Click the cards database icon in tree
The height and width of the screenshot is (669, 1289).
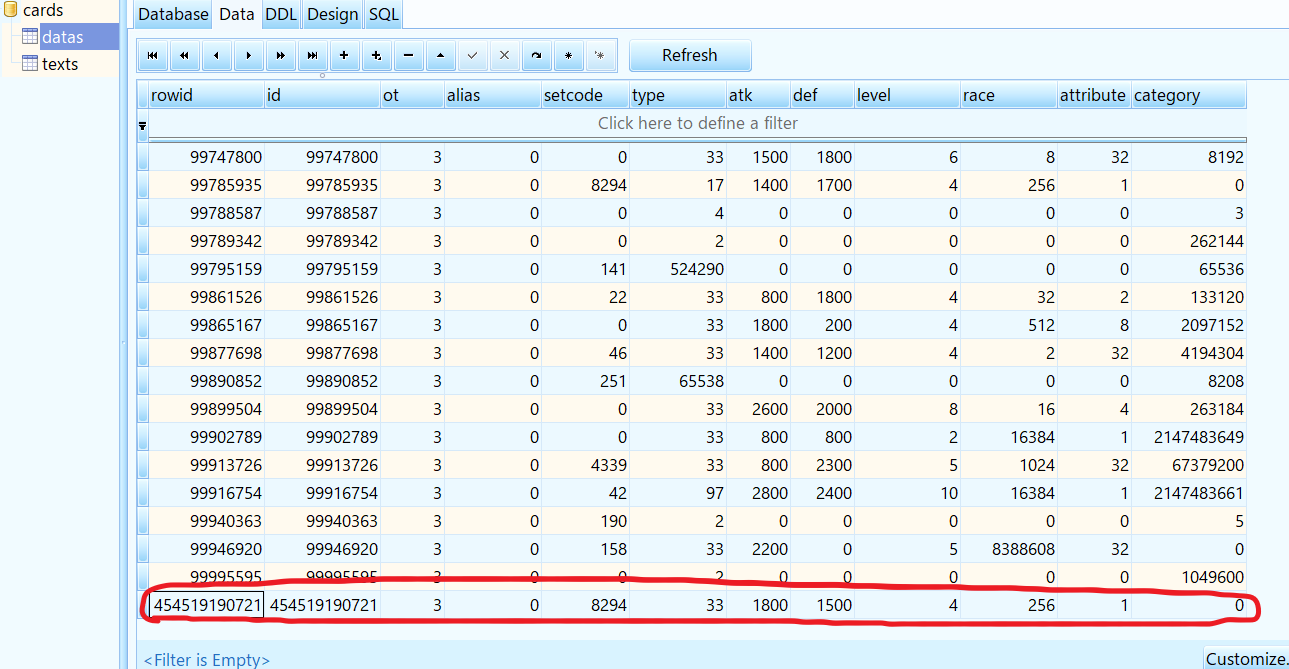(x=11, y=10)
